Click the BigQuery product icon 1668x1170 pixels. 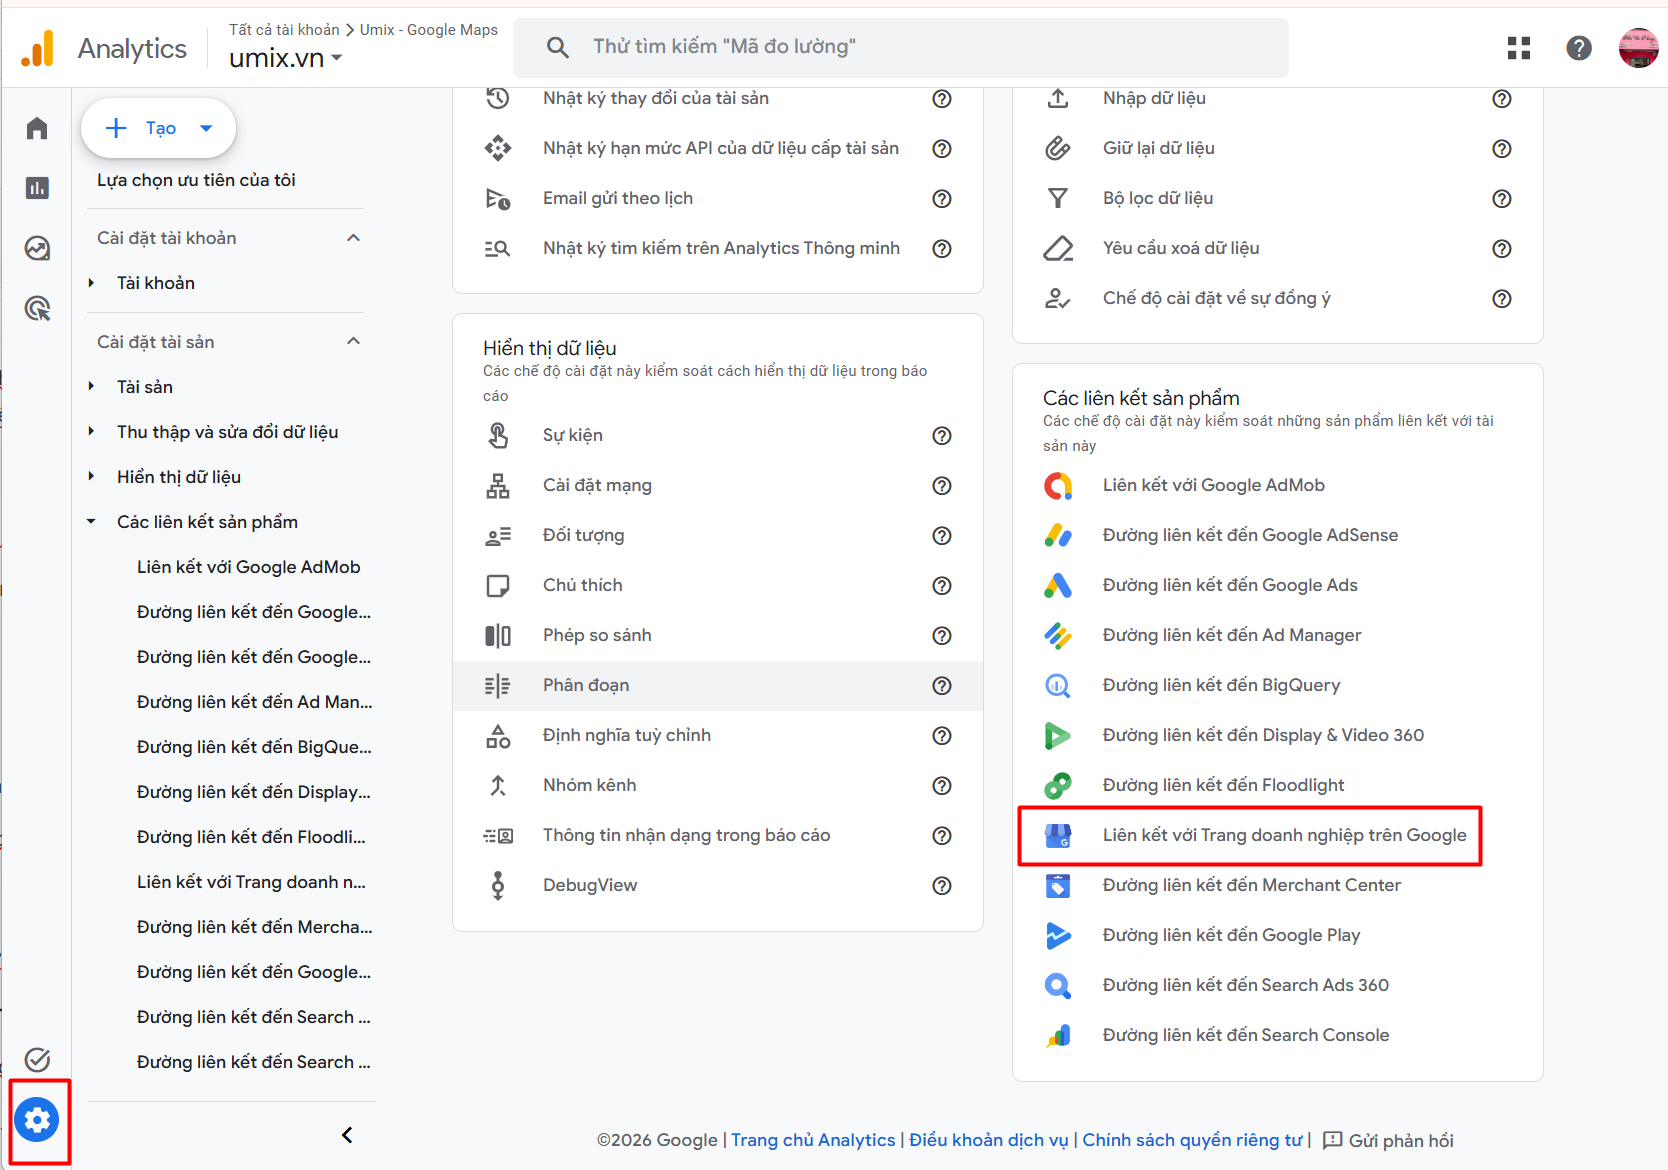pyautogui.click(x=1058, y=686)
